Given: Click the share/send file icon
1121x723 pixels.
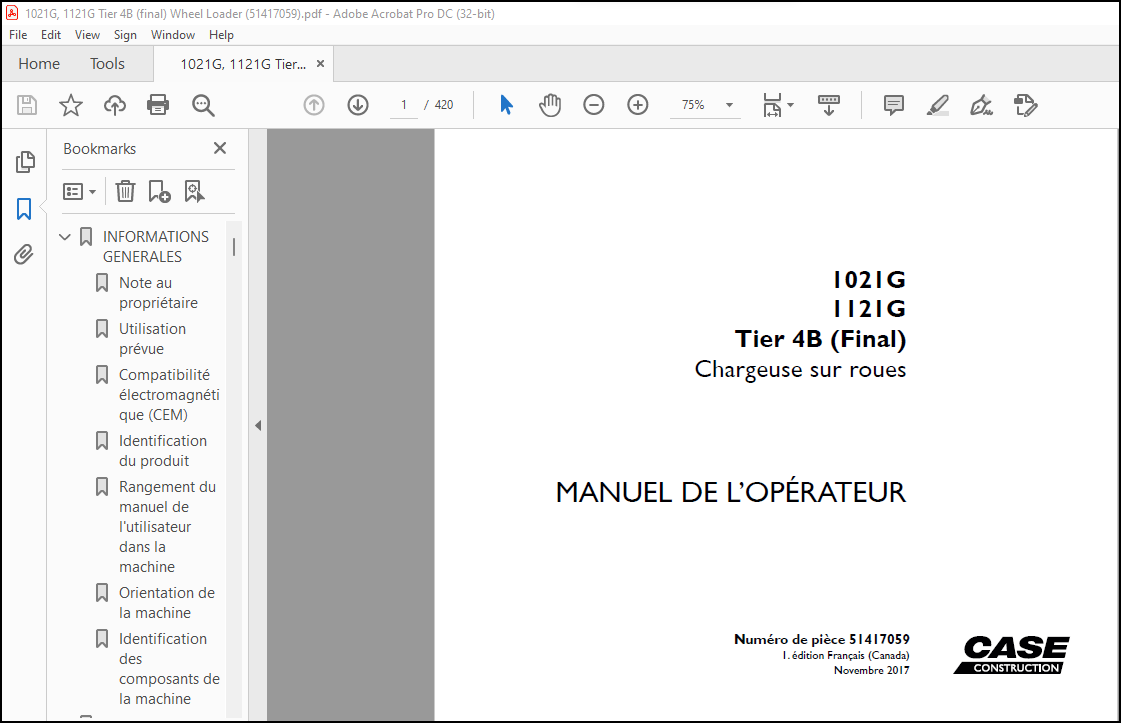Looking at the screenshot, I should click(x=1025, y=105).
